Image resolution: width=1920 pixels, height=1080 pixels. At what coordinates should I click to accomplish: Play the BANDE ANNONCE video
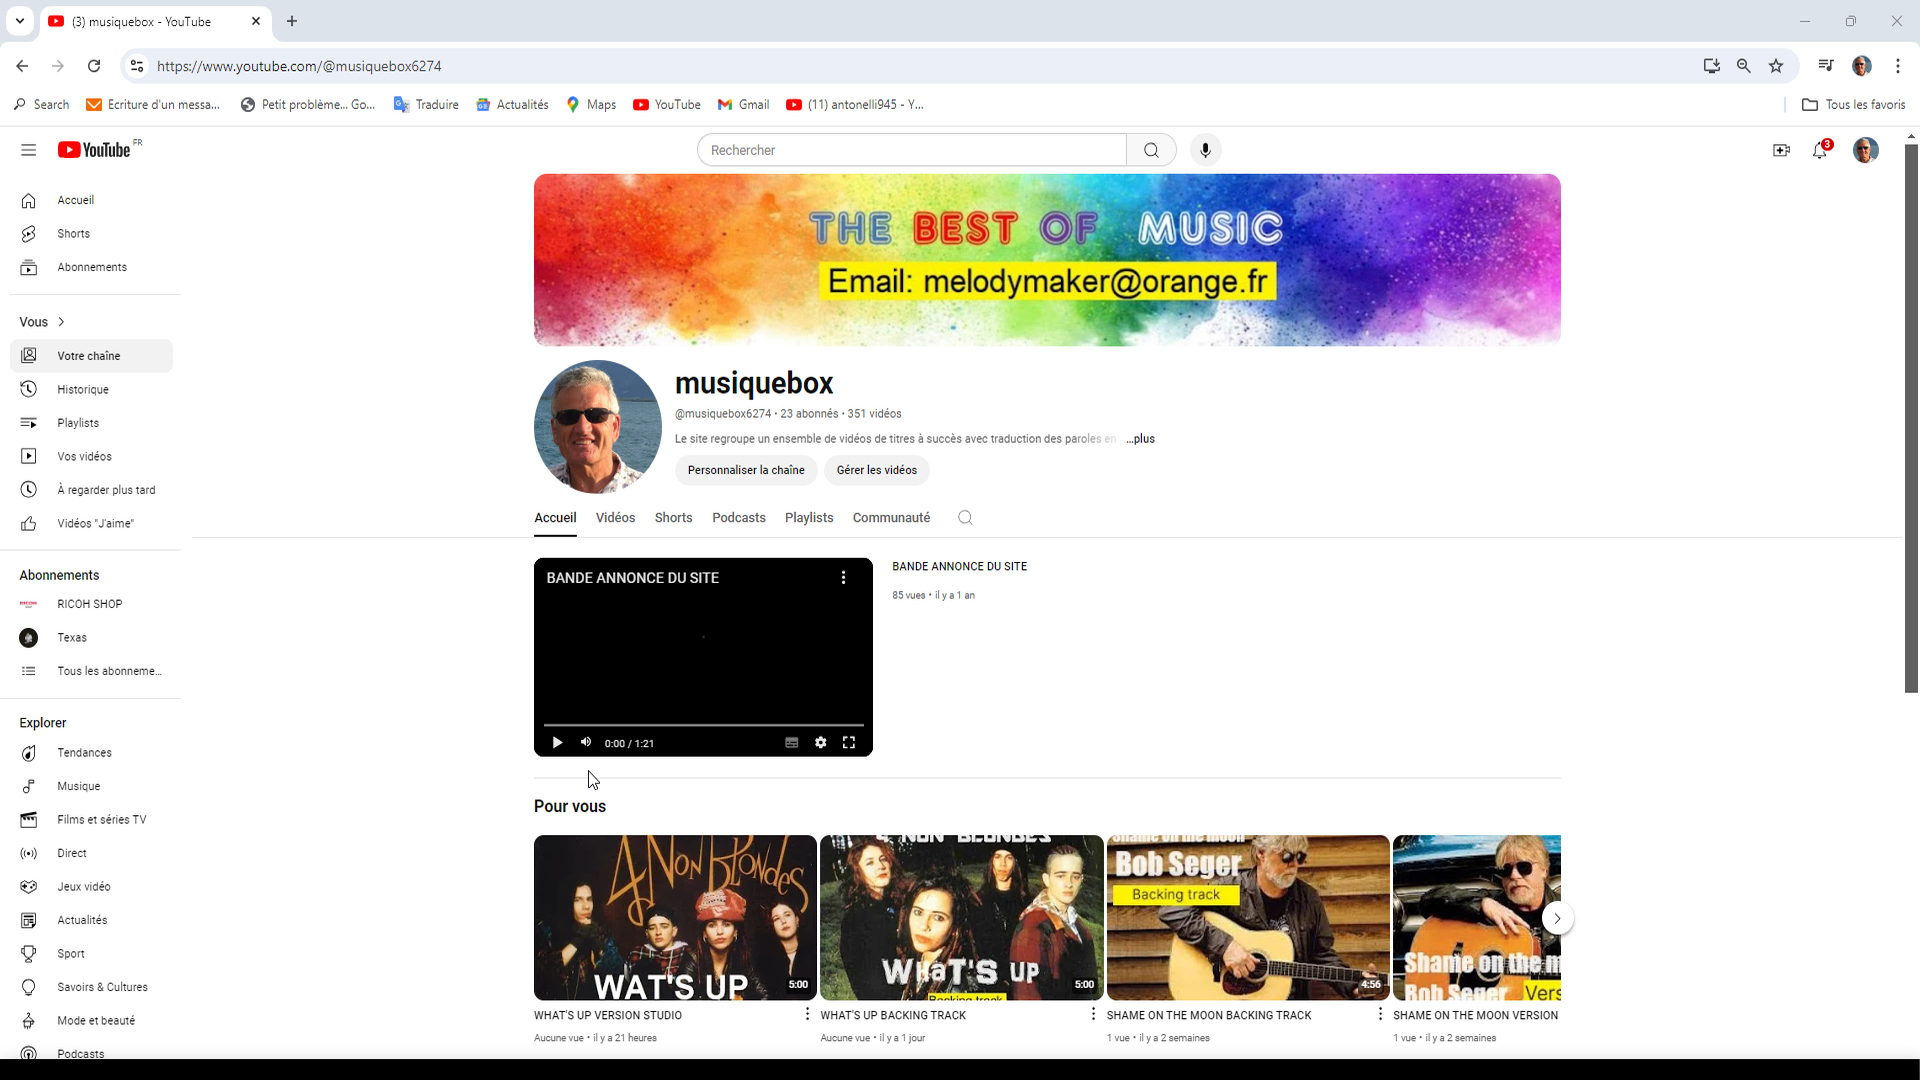tap(557, 743)
